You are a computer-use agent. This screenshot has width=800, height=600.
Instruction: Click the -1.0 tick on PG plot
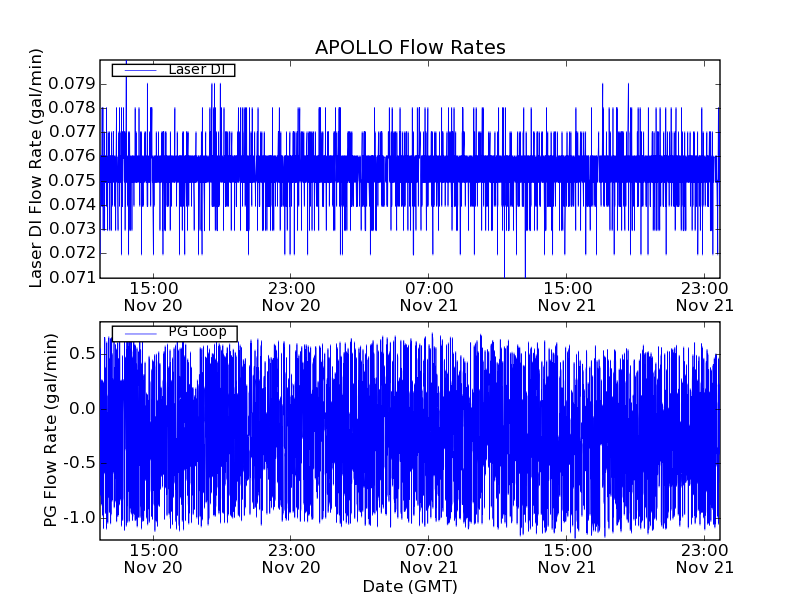point(79,518)
